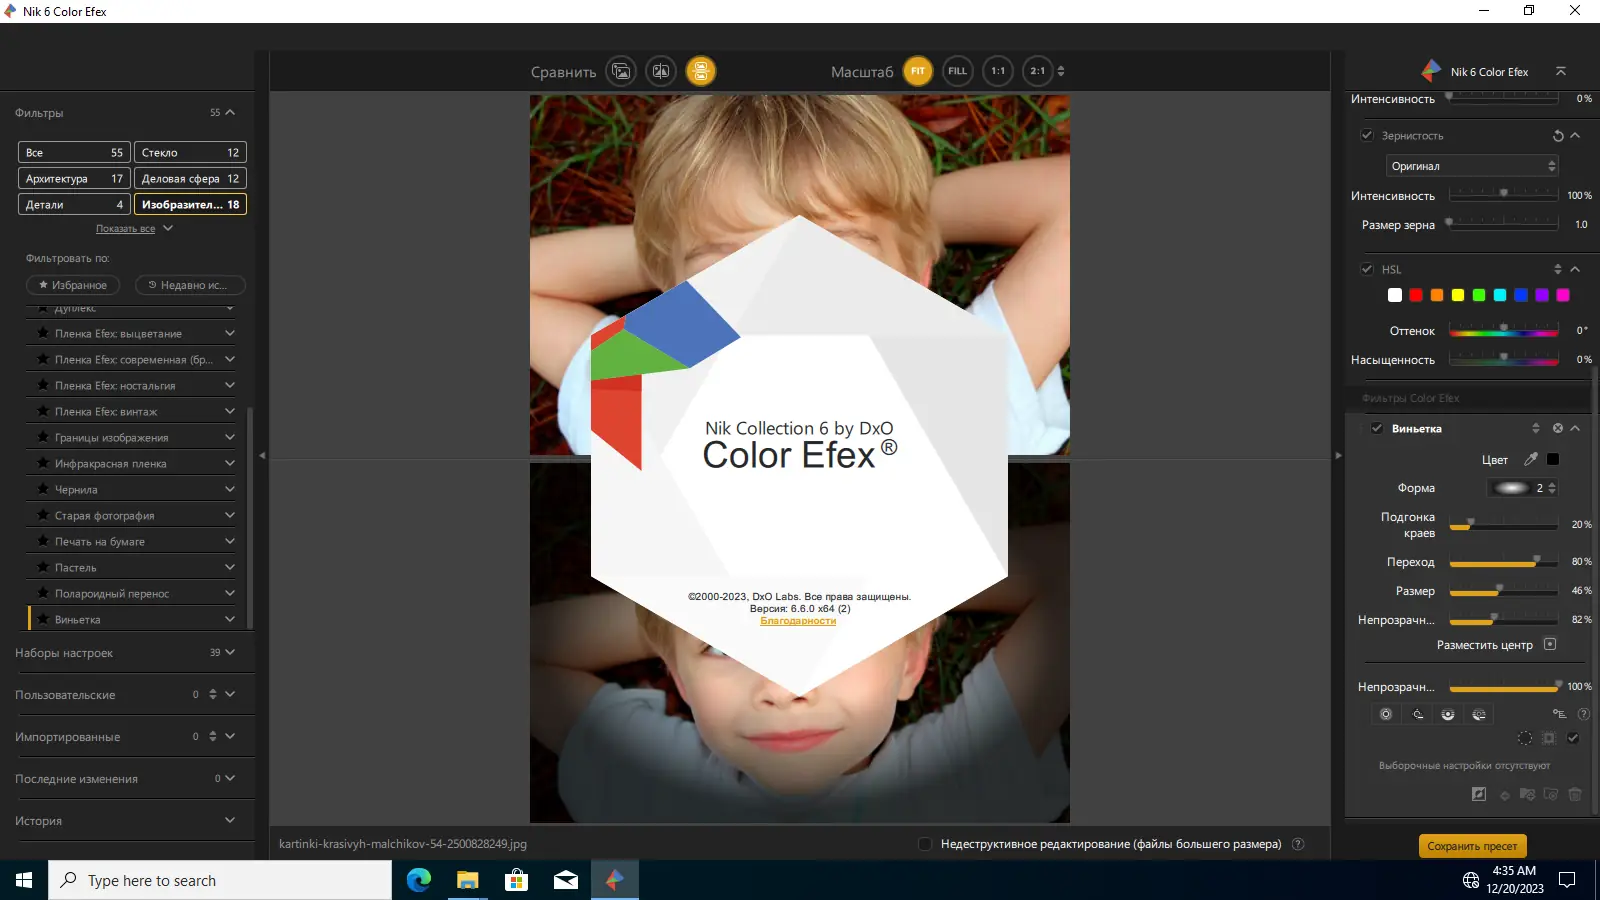Select the Полароидный перенос filter
Screen dimensions: 1600x900
[132, 593]
